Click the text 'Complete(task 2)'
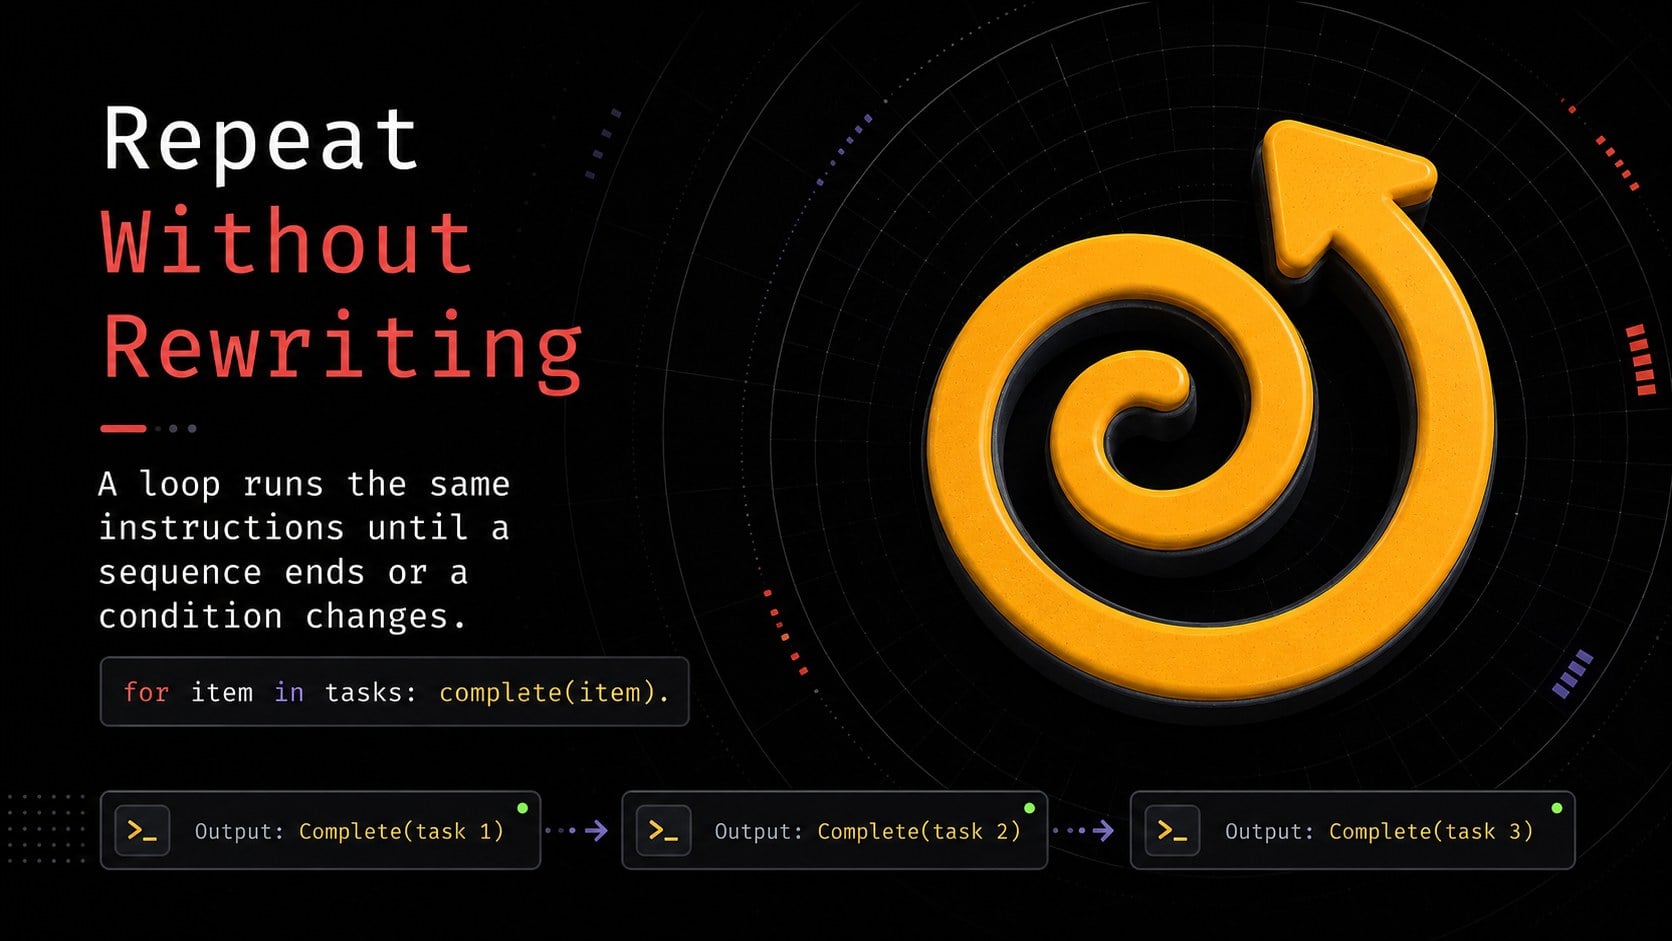 (x=919, y=832)
